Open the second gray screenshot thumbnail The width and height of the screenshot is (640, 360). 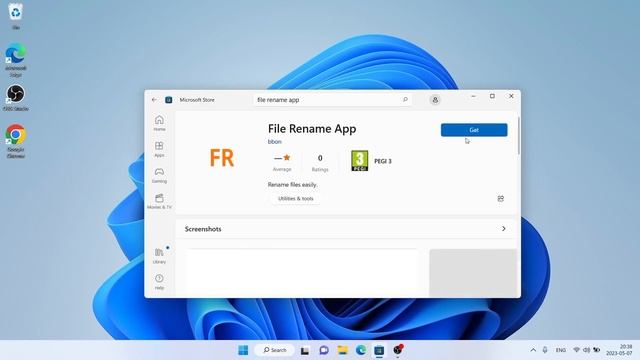[x=473, y=273]
